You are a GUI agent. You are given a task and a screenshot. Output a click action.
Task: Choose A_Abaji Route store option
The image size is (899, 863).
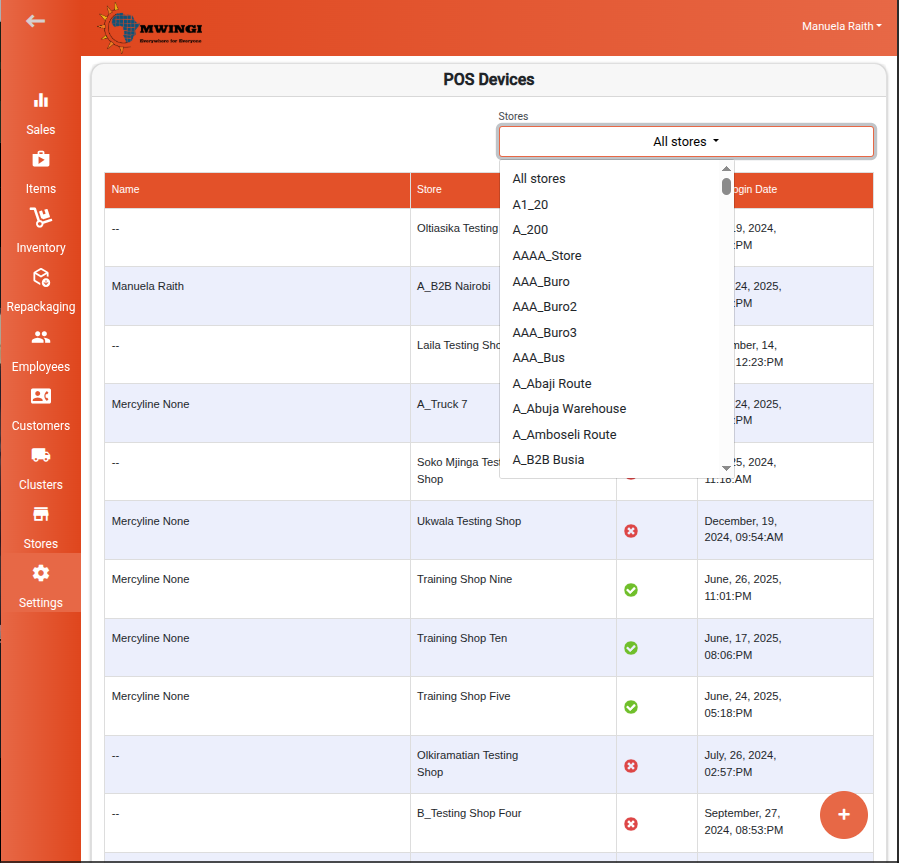tap(610, 384)
